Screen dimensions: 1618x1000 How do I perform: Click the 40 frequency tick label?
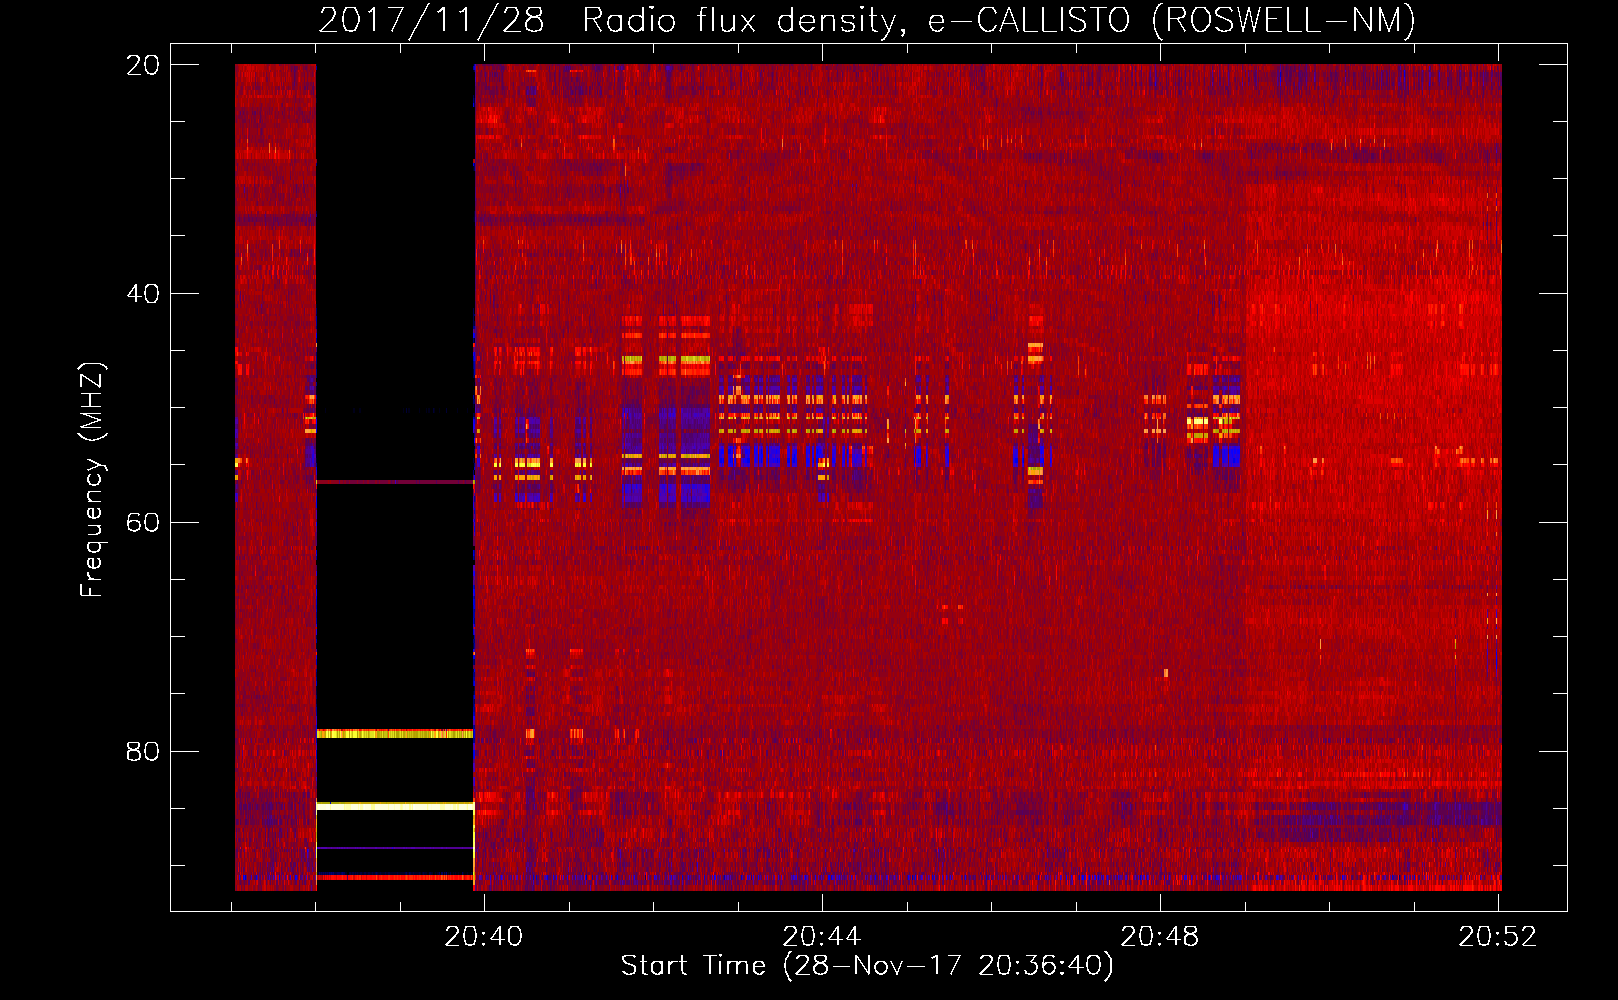143,295
